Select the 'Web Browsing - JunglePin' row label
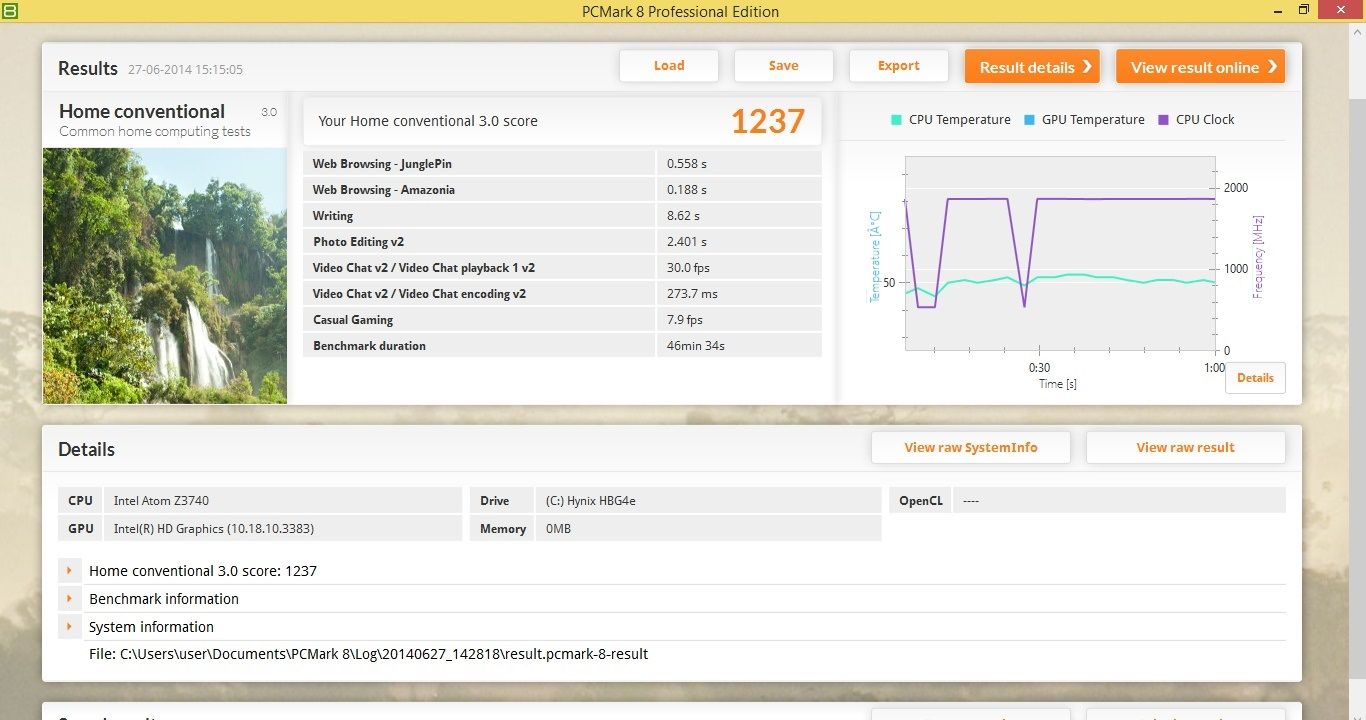 point(382,164)
